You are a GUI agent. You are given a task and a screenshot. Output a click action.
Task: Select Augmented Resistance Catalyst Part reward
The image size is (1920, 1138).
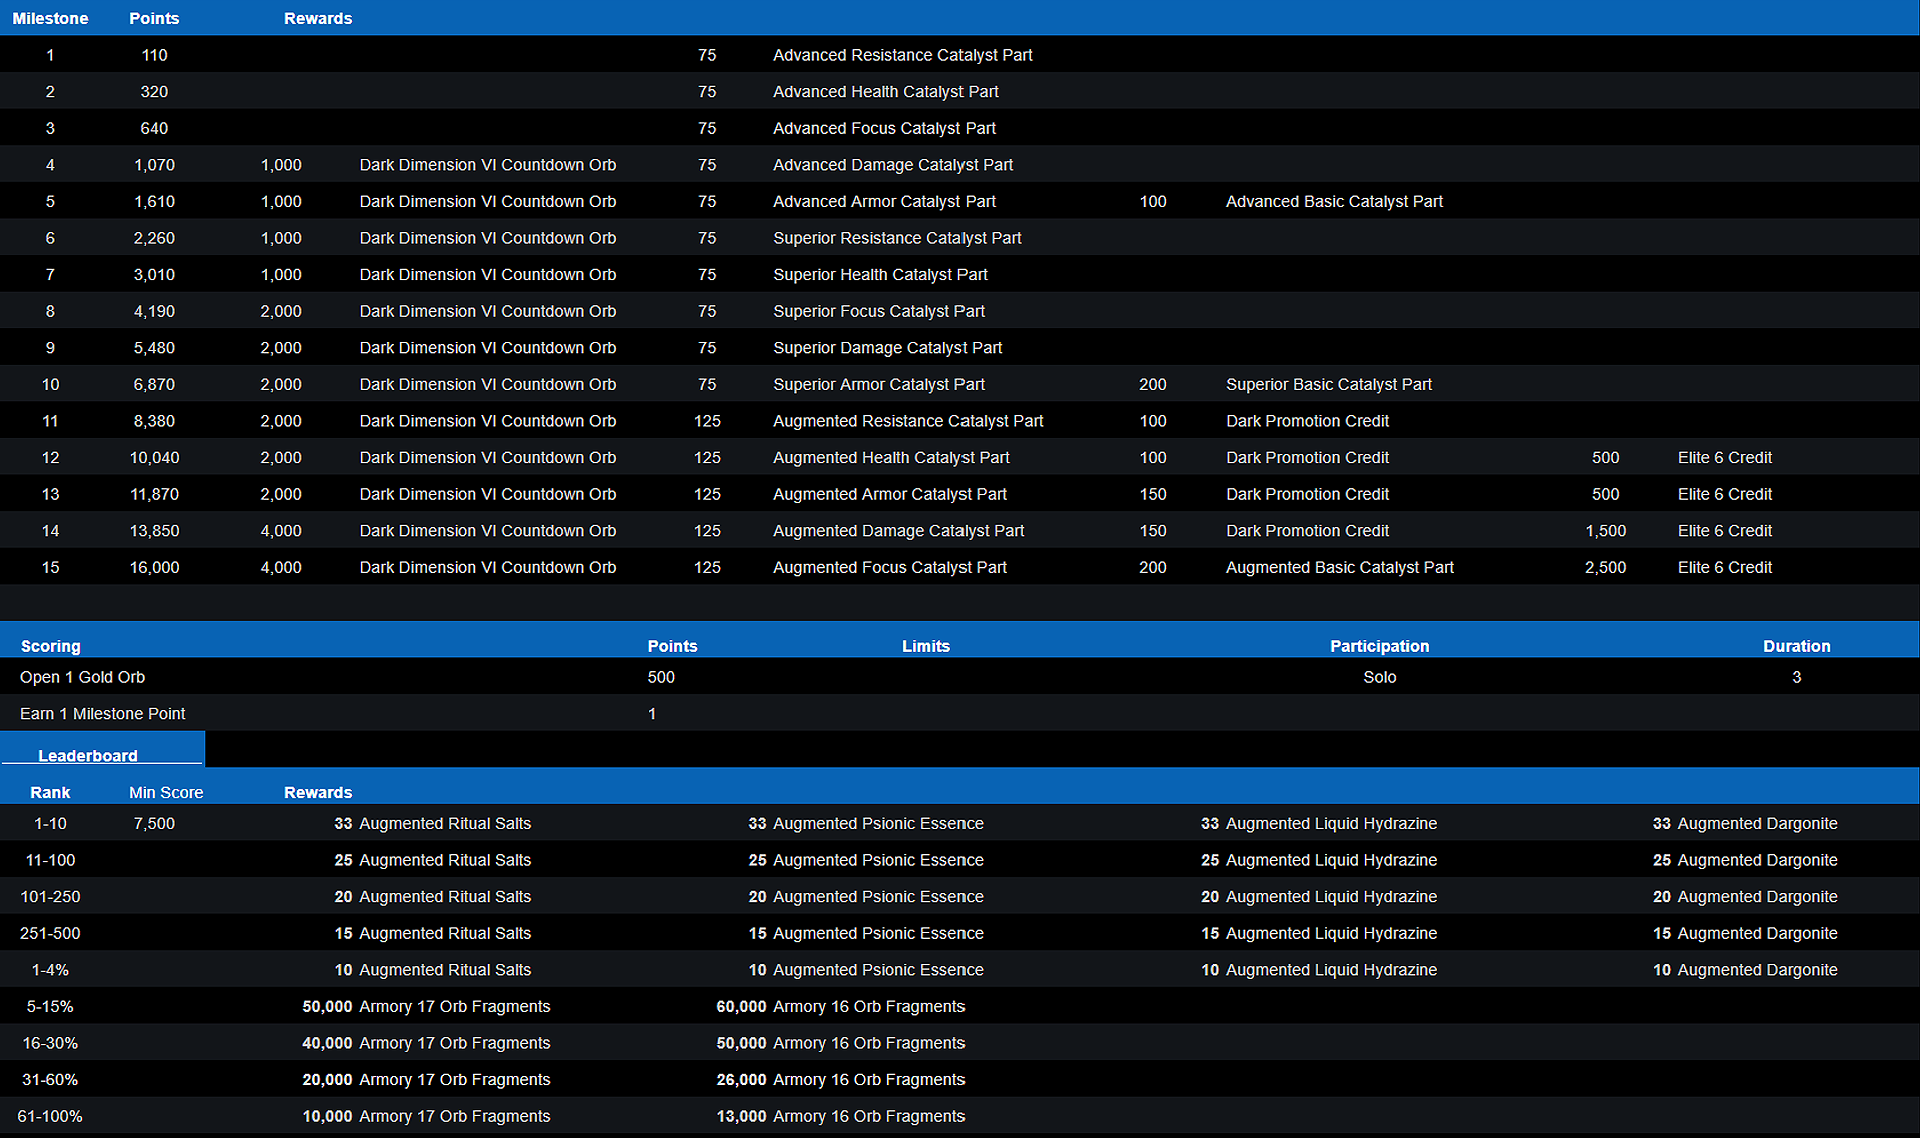pyautogui.click(x=908, y=421)
